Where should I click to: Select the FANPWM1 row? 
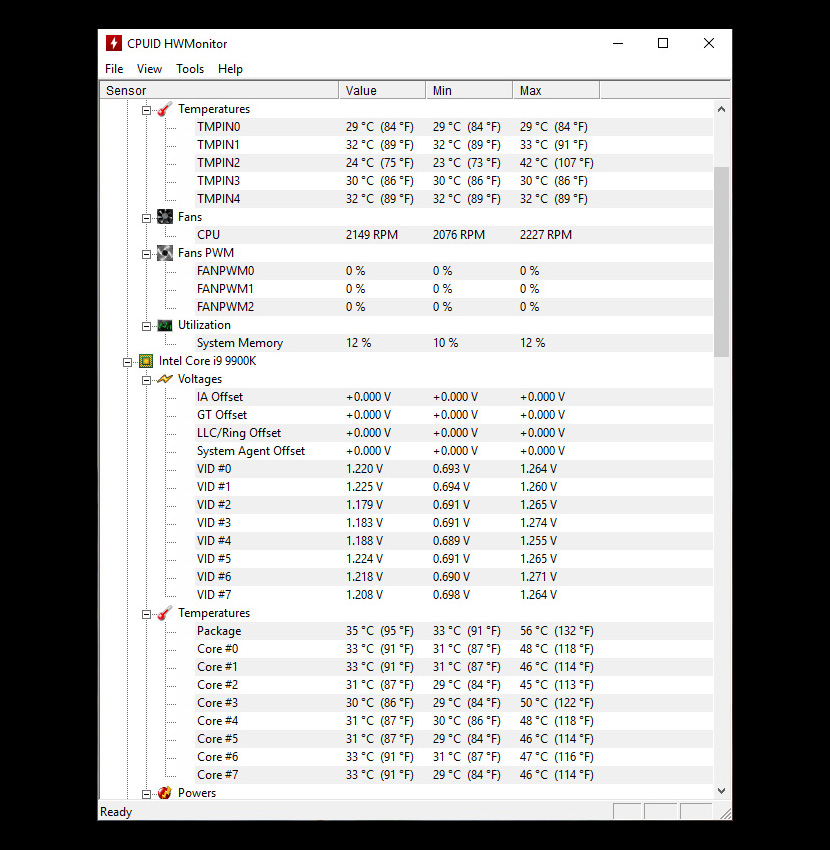coord(453,289)
